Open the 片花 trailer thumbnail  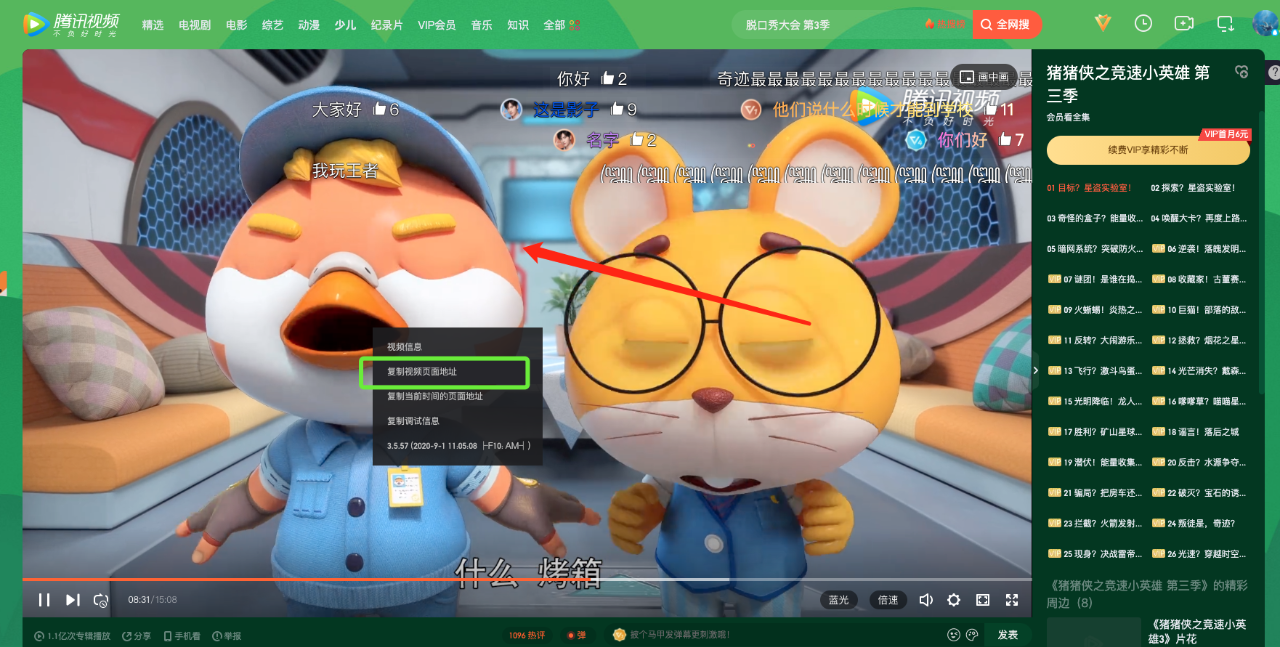click(1093, 632)
